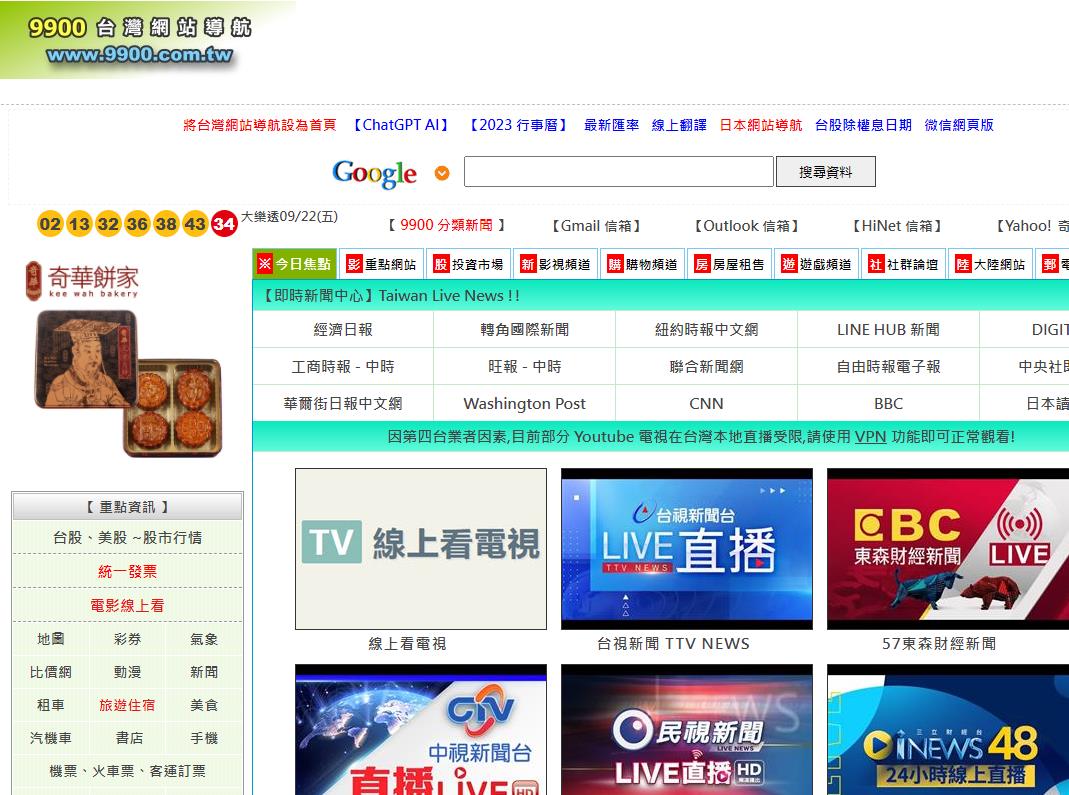Open LINE HUB 新聞 link
Screen dimensions: 1069x795
click(x=888, y=330)
